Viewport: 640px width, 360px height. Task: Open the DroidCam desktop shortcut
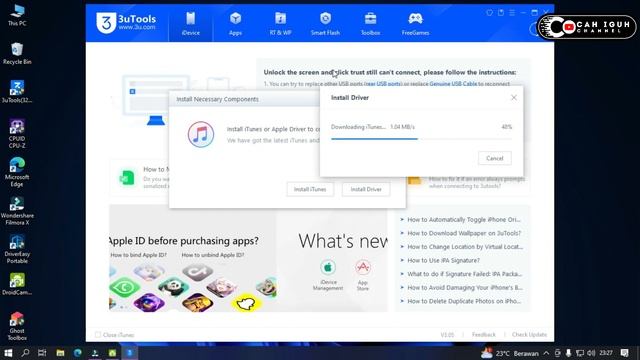[x=17, y=284]
